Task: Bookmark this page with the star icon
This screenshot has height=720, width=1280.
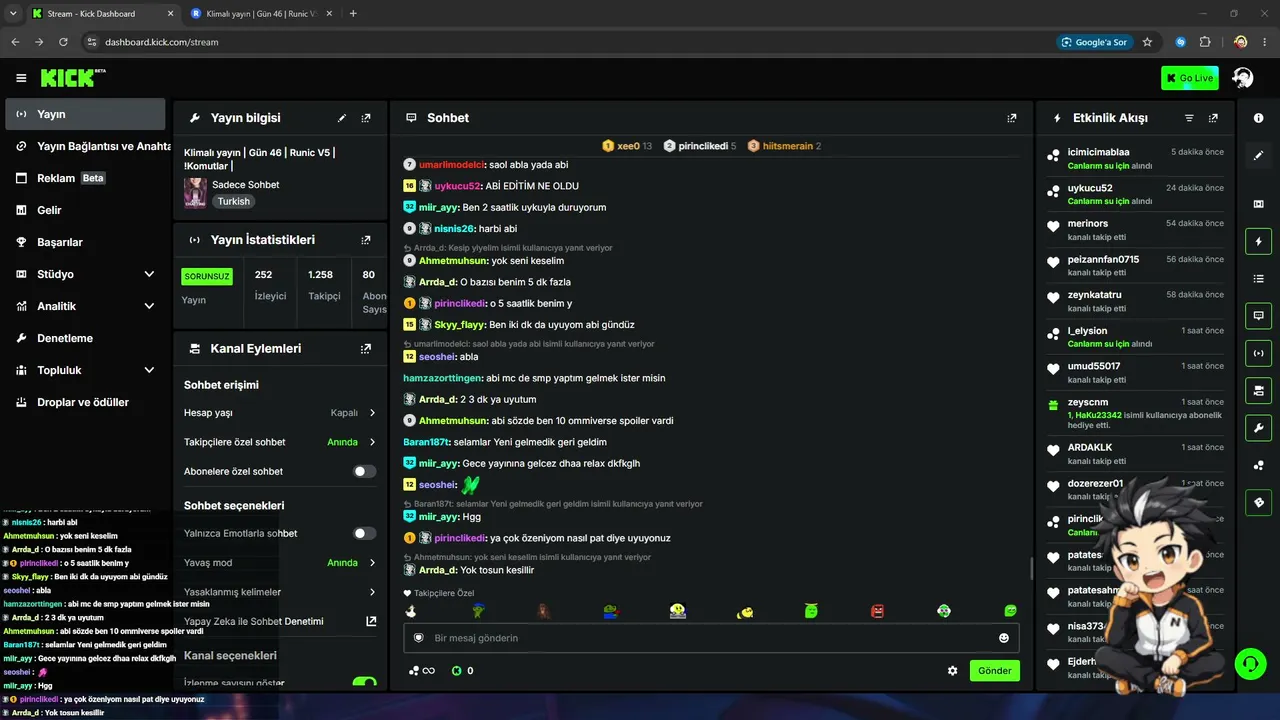Action: click(x=1147, y=42)
